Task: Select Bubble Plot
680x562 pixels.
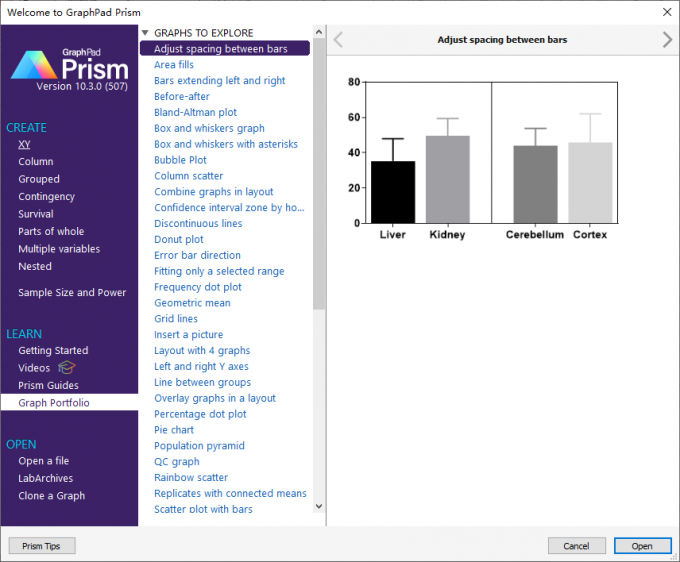Action: 180,160
